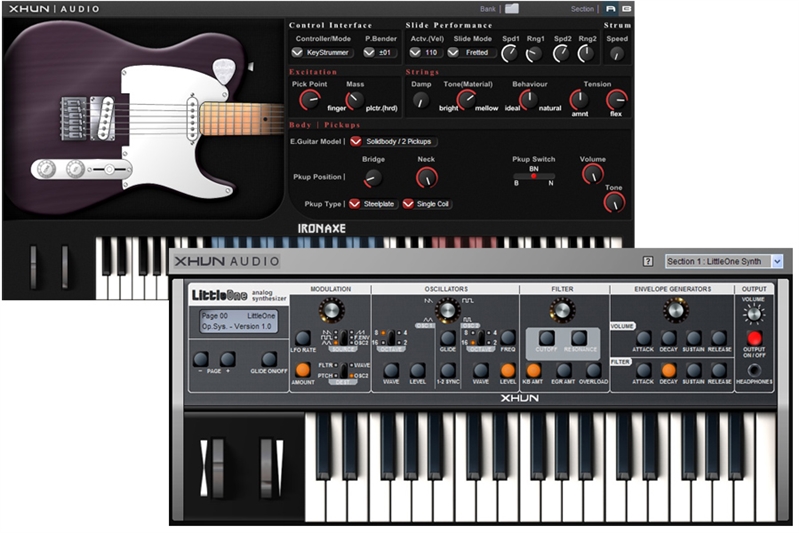
Task: Click the LFO Rate button
Action: (x=303, y=338)
